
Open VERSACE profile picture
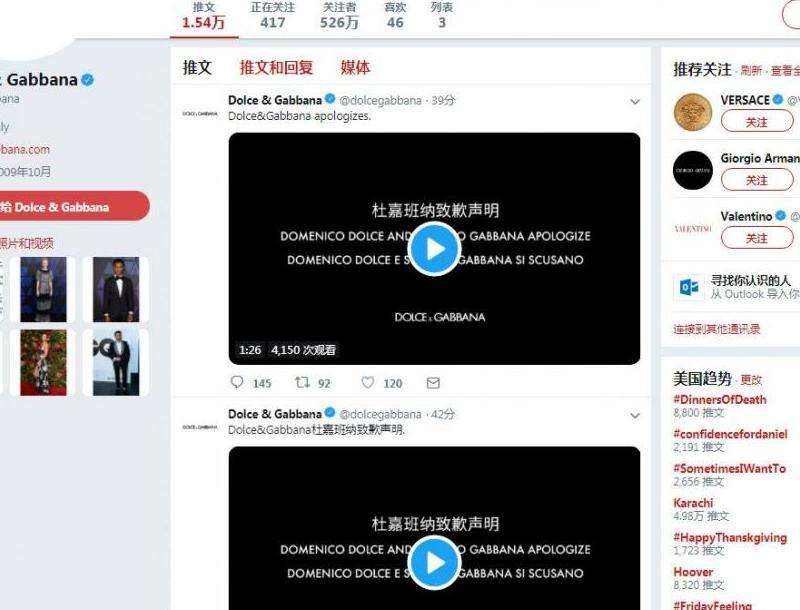(x=693, y=112)
